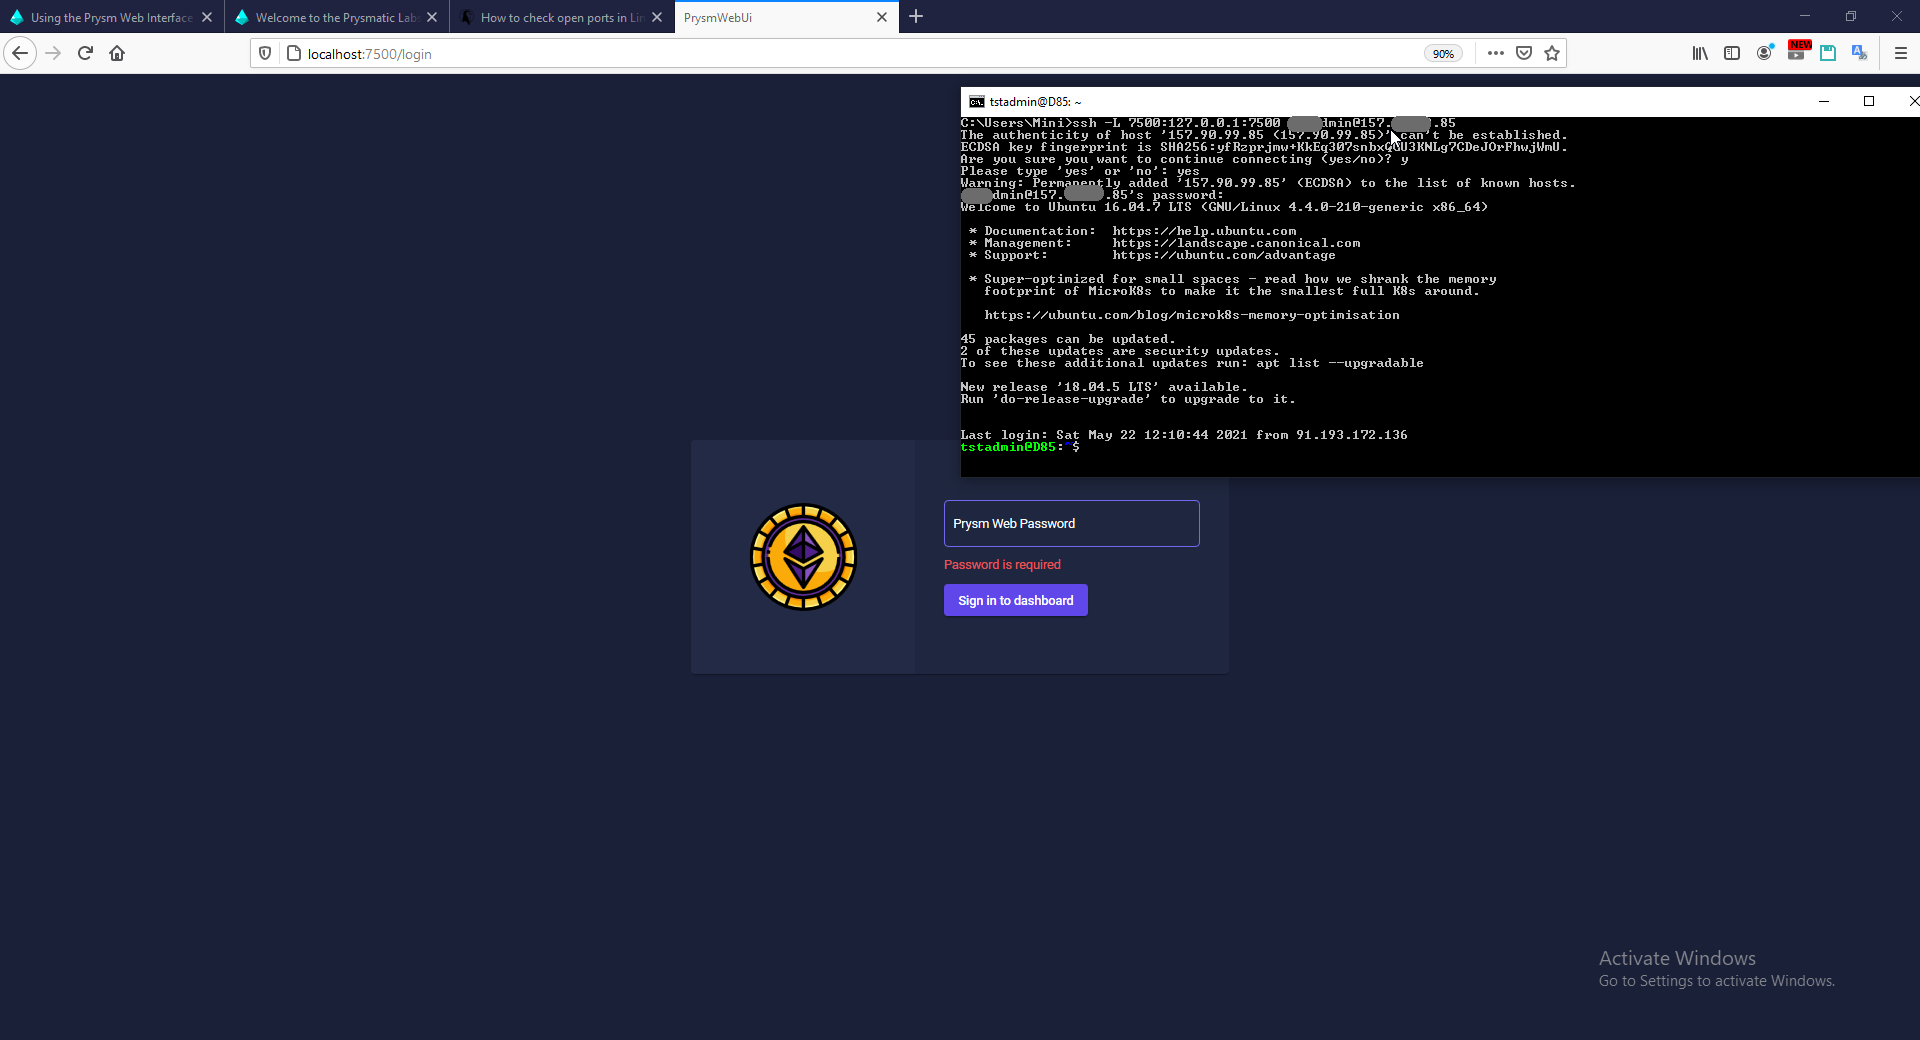The height and width of the screenshot is (1040, 1920).
Task: Click the blue save extension icon
Action: tap(1828, 54)
